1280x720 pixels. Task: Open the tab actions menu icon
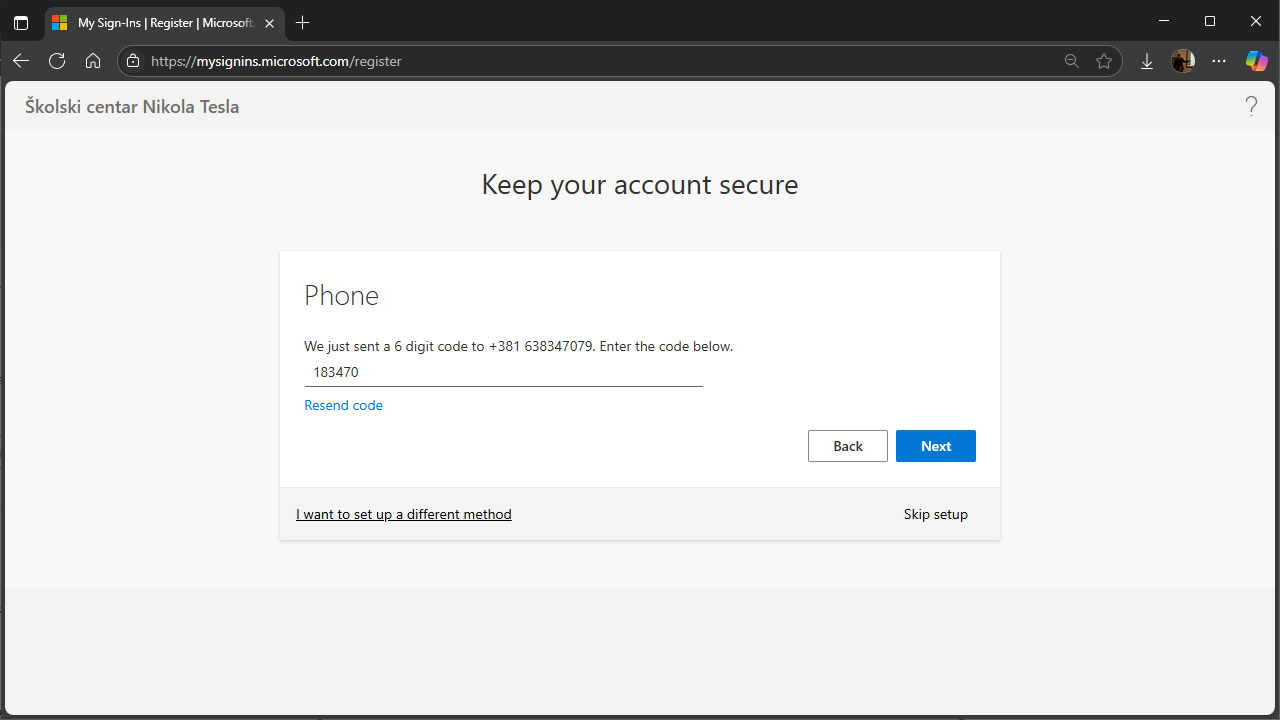(x=21, y=22)
